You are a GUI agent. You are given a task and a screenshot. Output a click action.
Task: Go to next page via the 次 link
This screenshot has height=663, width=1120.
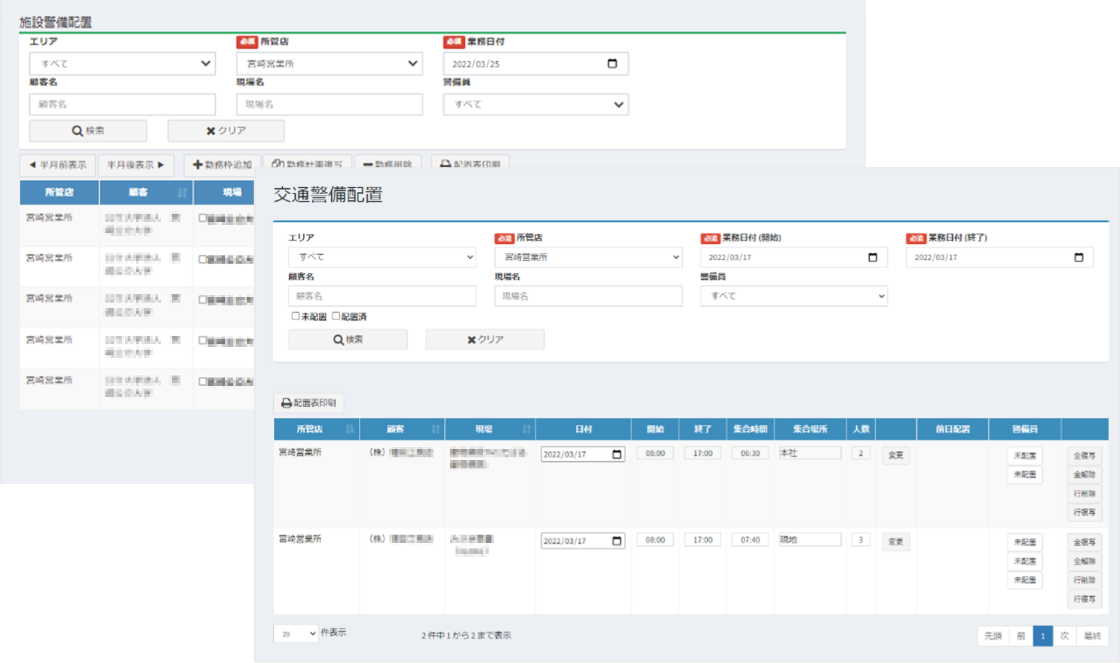(1062, 634)
